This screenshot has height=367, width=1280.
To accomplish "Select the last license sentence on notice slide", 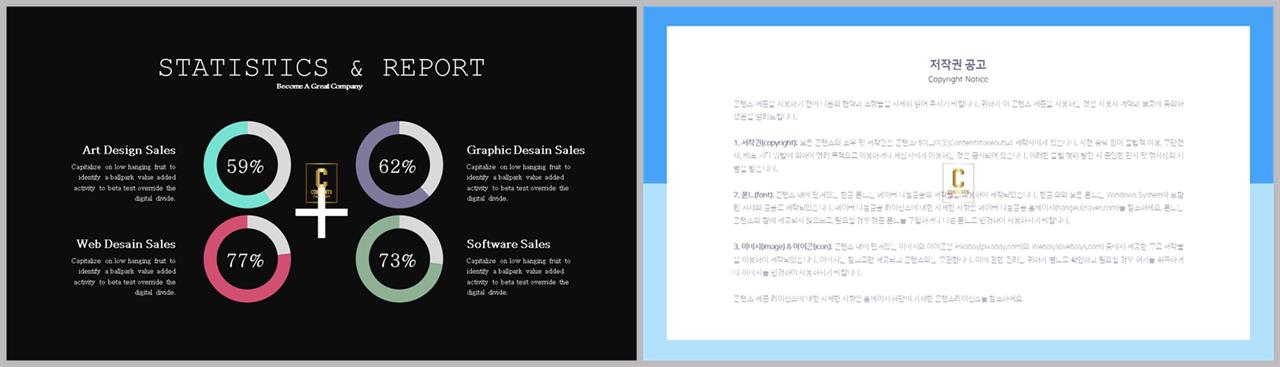I will point(879,298).
